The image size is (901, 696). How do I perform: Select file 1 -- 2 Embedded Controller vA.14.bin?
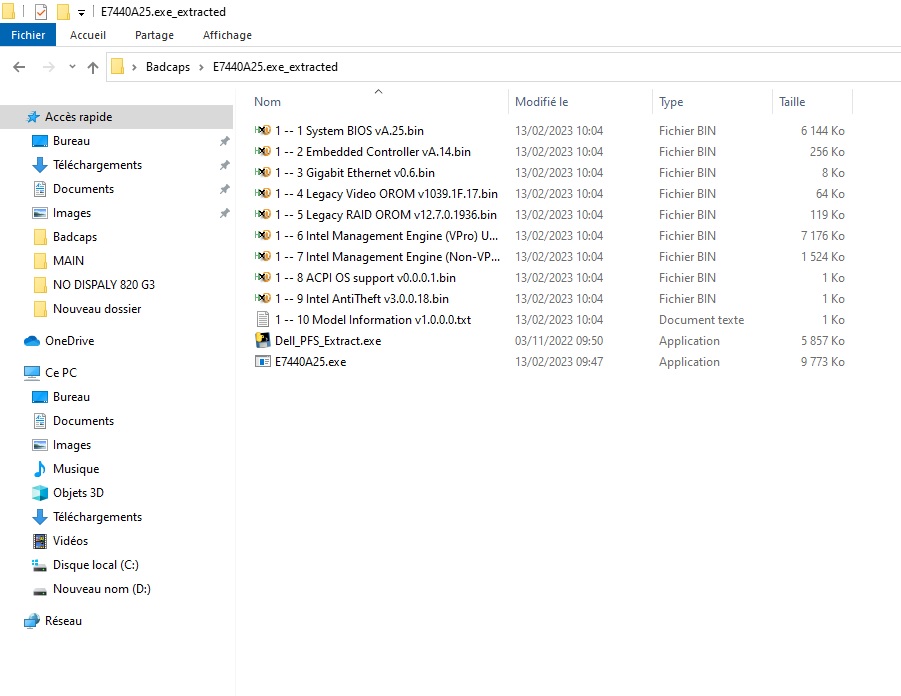coord(372,152)
